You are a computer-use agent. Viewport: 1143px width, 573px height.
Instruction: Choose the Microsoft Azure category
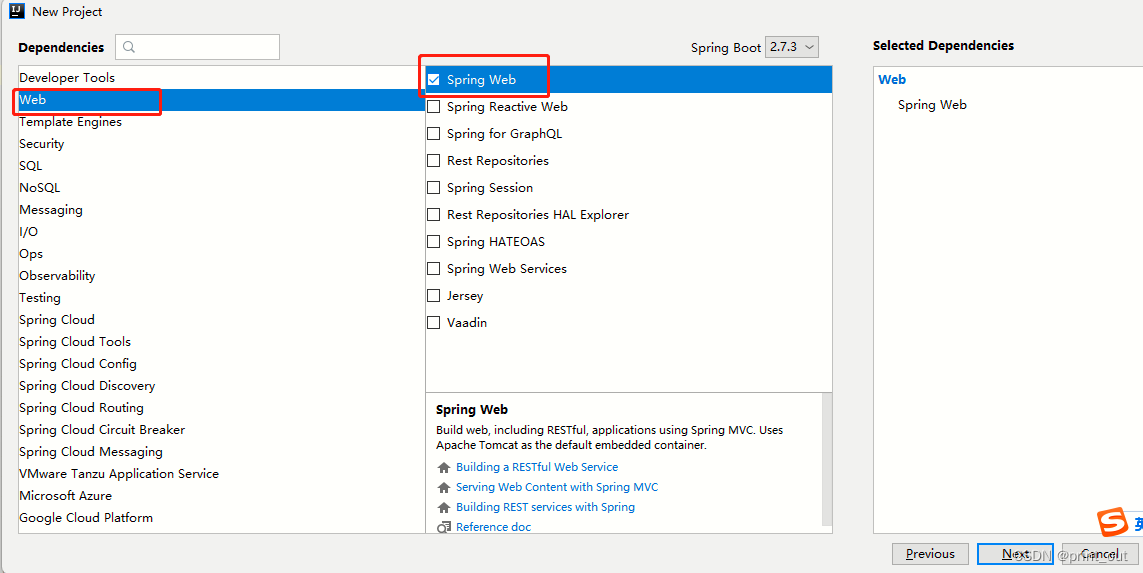[x=222, y=495]
